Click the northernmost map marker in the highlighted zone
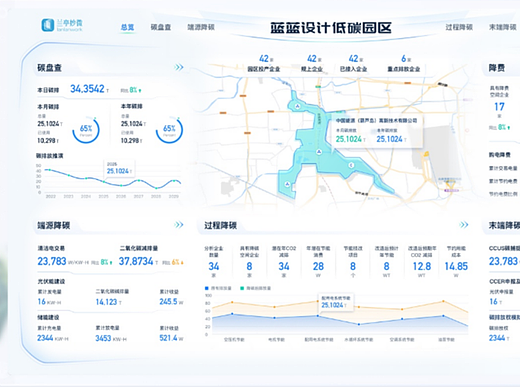Viewport: 520px width, 390px height. tap(298, 106)
